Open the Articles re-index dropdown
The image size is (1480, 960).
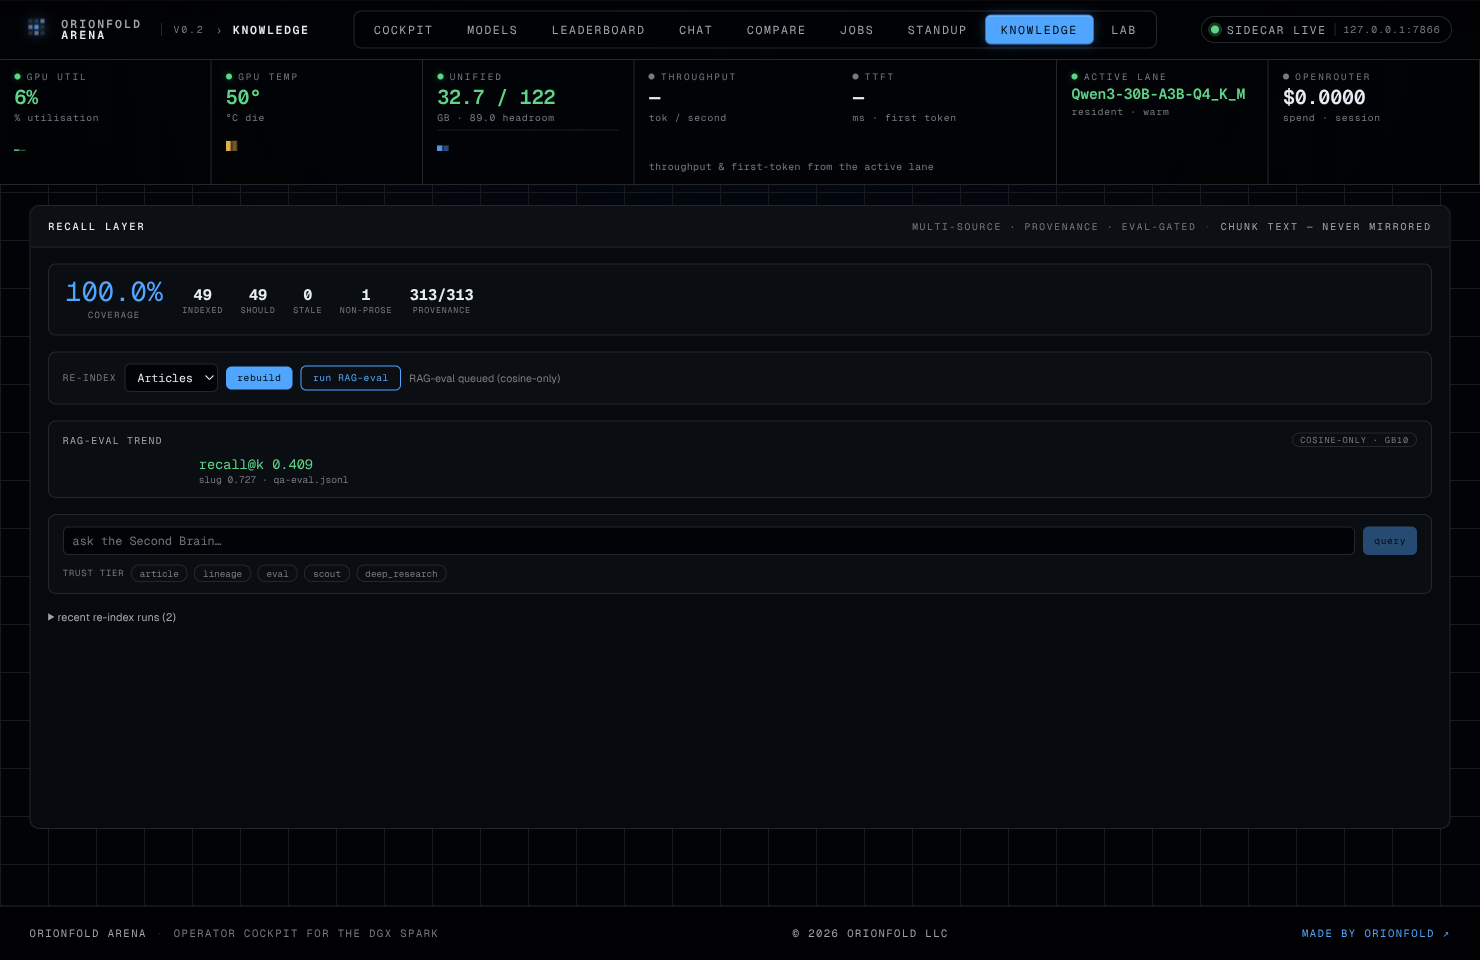171,378
